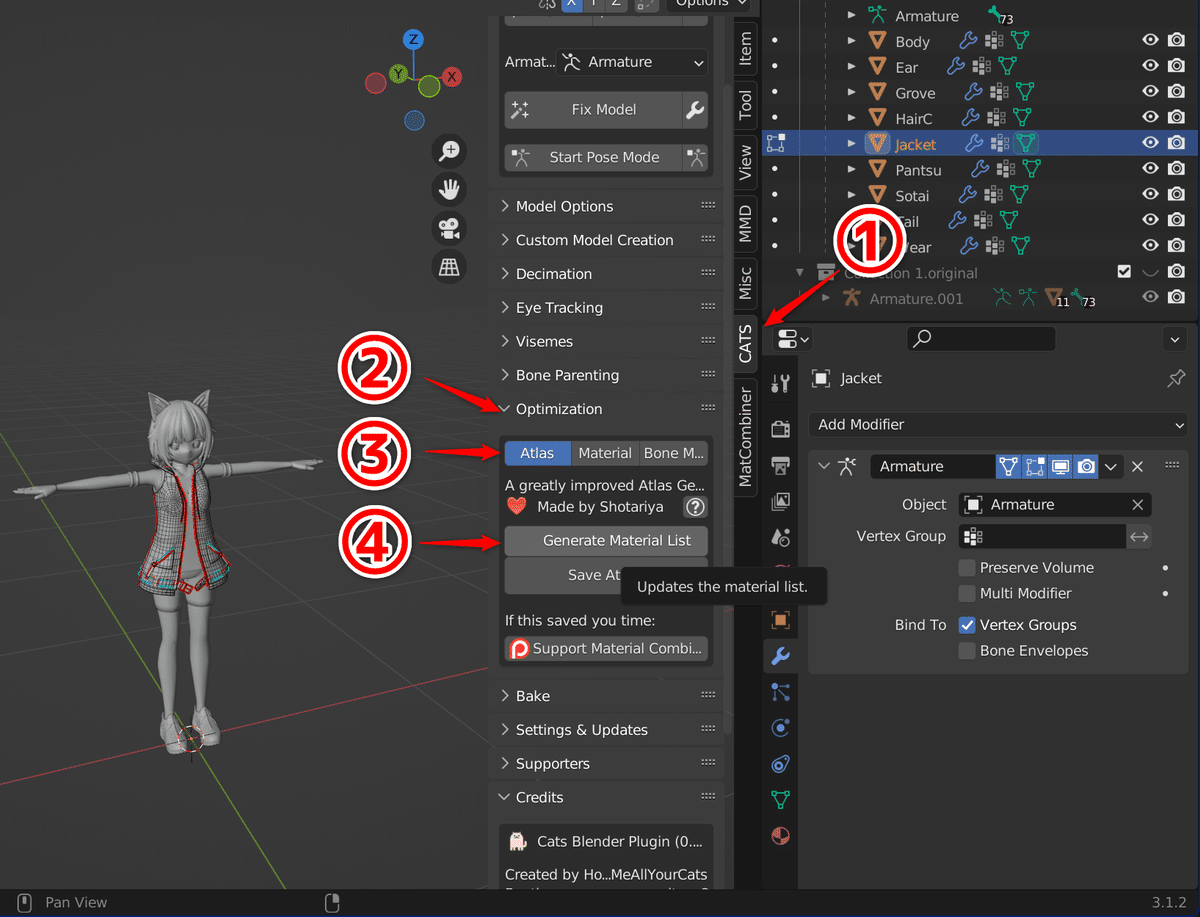The image size is (1200, 917).
Task: Toggle the camera view icon in viewport
Action: click(450, 228)
